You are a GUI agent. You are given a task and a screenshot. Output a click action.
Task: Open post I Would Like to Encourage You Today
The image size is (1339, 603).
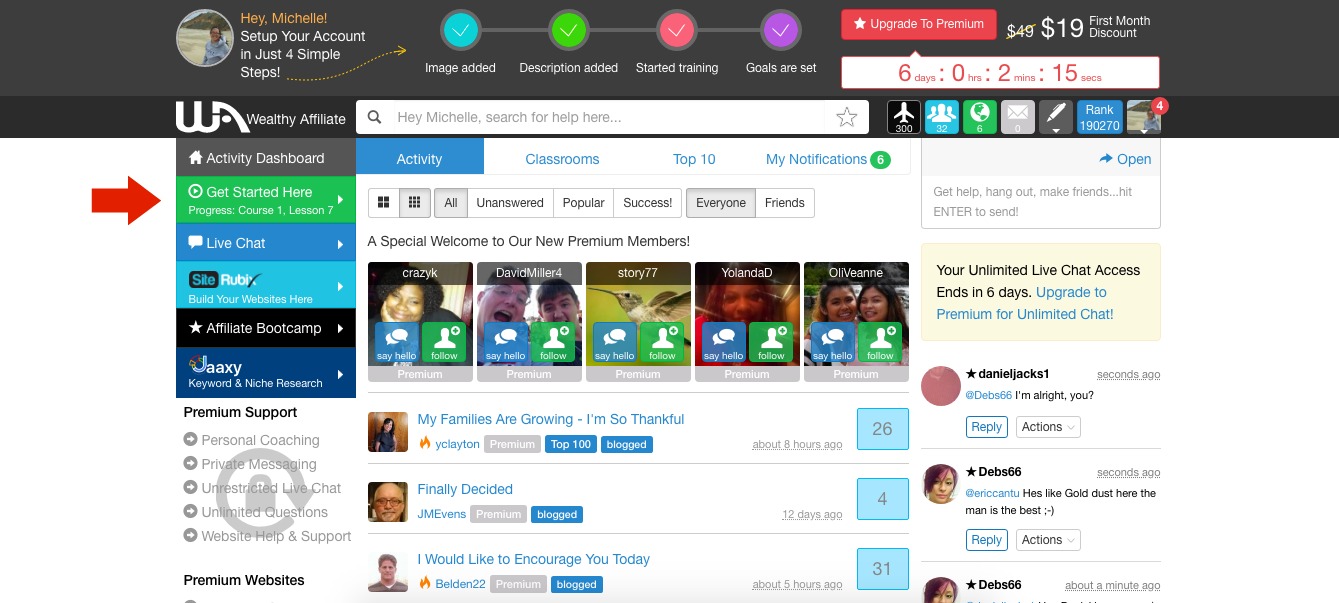533,559
